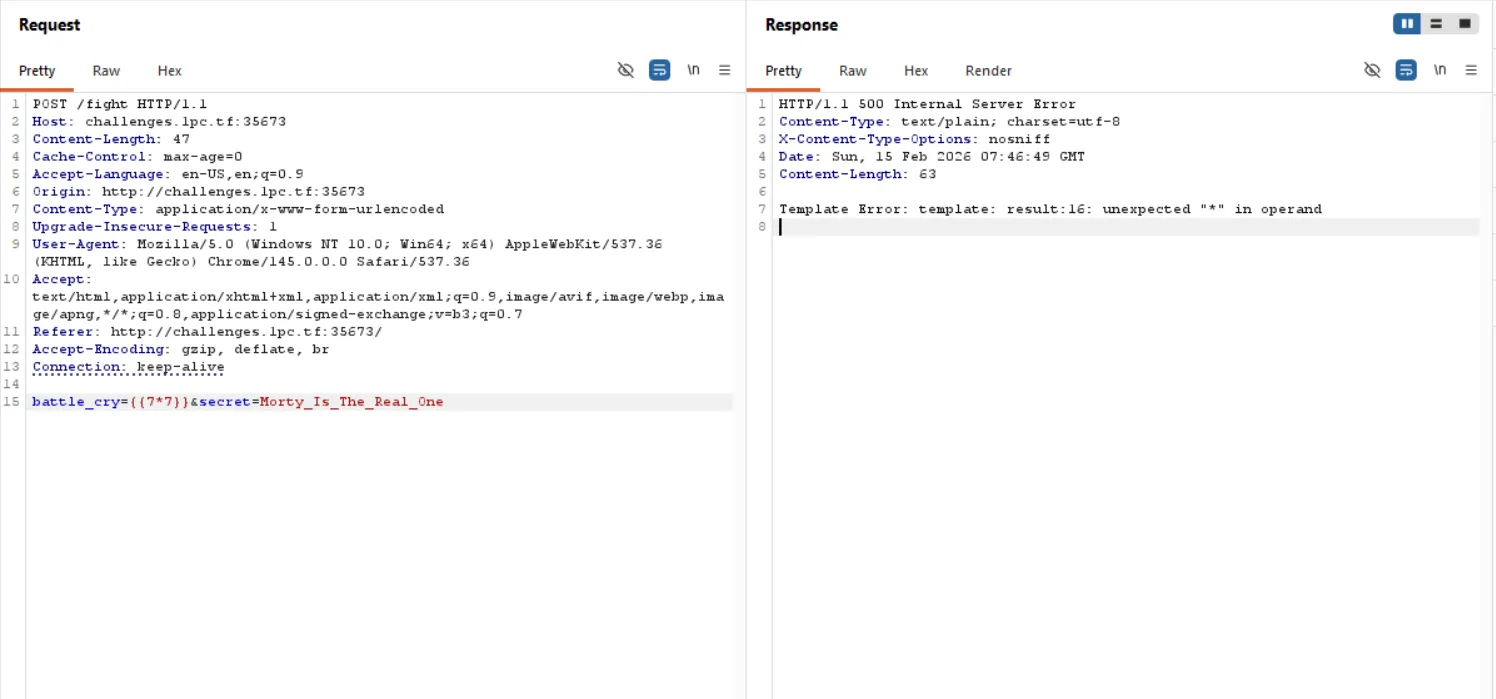Switch to top-bottom stacked layout icon

1436,24
